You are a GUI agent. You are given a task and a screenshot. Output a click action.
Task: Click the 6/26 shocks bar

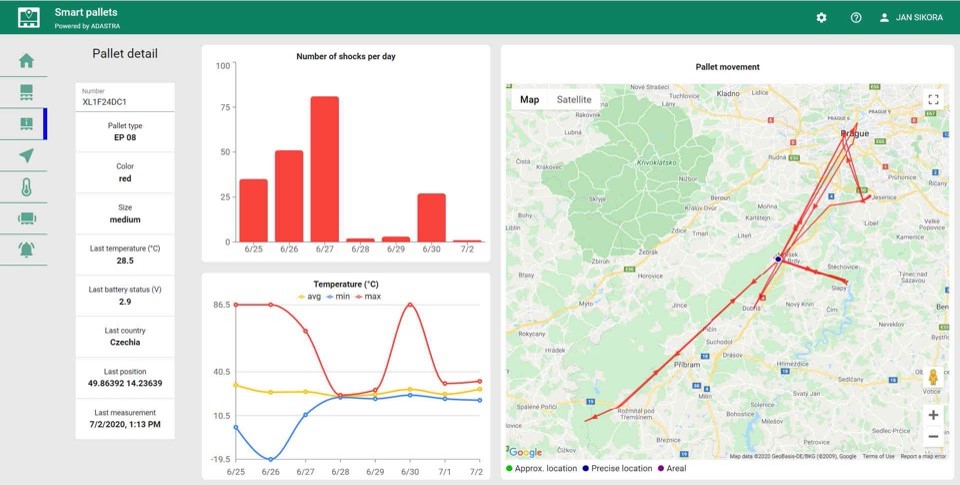point(289,196)
